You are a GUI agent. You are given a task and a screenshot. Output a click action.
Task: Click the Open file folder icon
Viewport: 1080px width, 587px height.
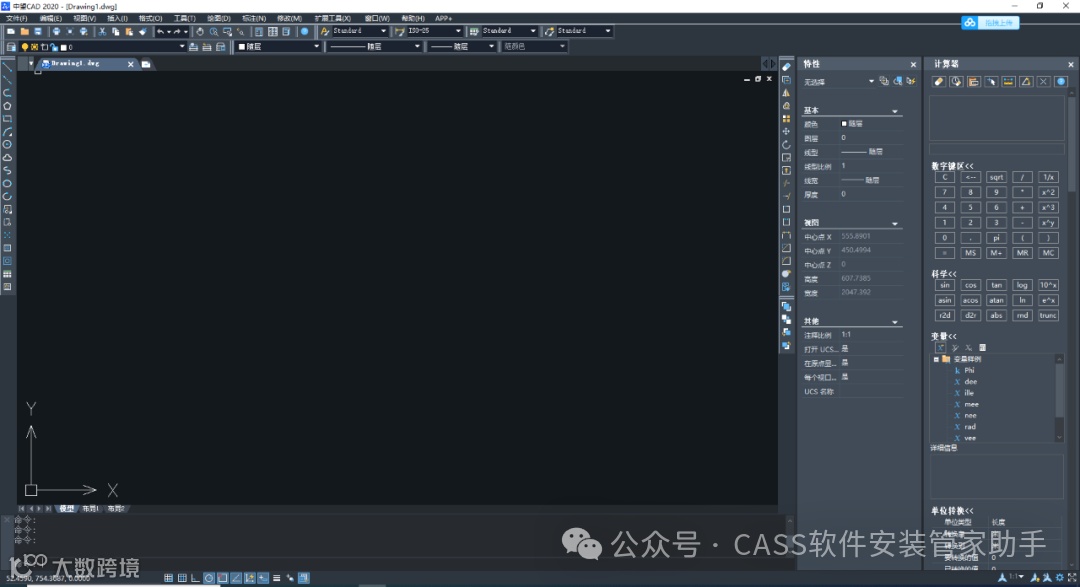coord(24,31)
